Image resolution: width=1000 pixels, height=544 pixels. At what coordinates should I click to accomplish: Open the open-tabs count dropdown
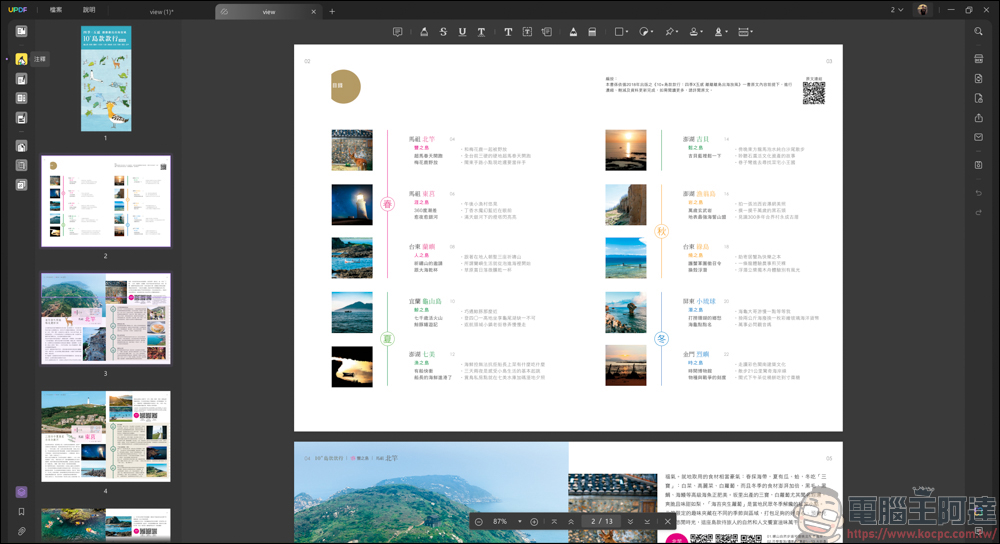pyautogui.click(x=897, y=10)
